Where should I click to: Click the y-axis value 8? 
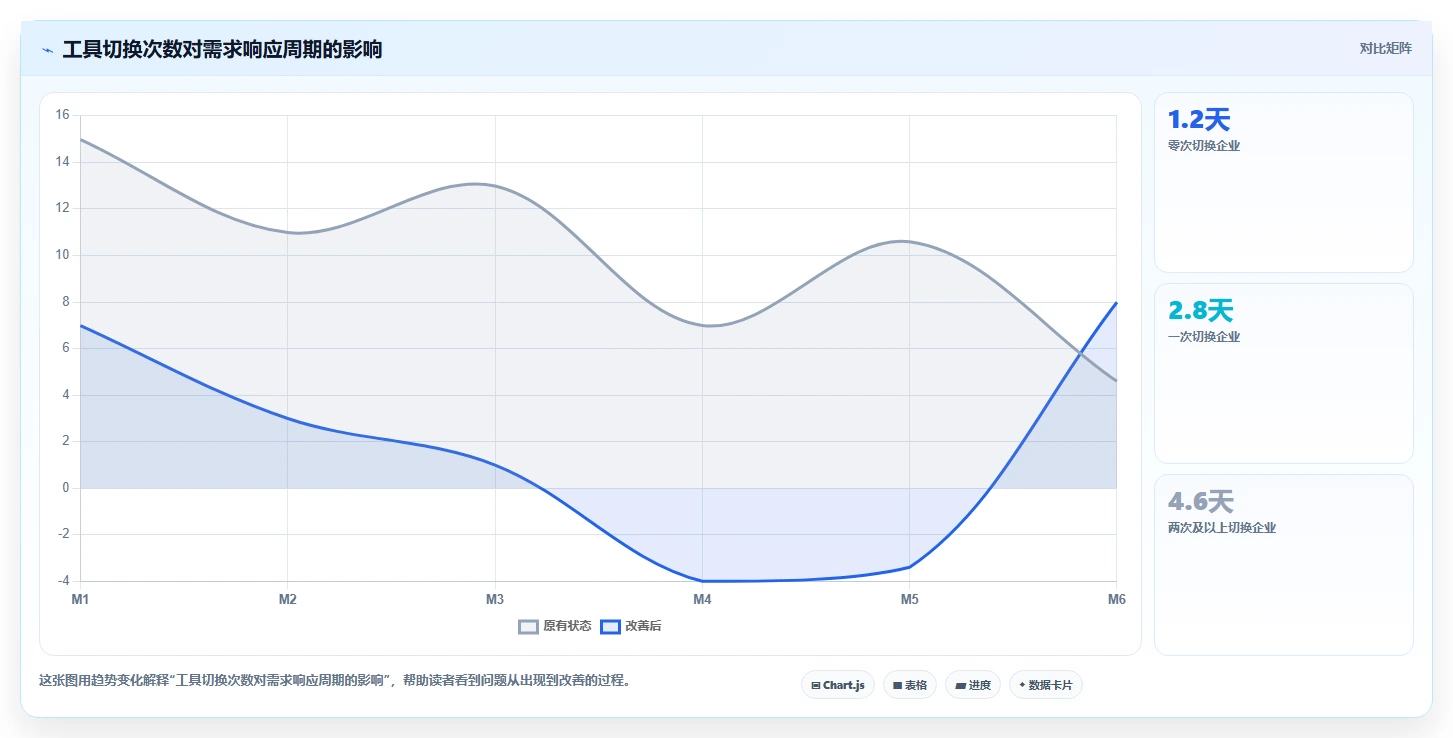coord(66,302)
